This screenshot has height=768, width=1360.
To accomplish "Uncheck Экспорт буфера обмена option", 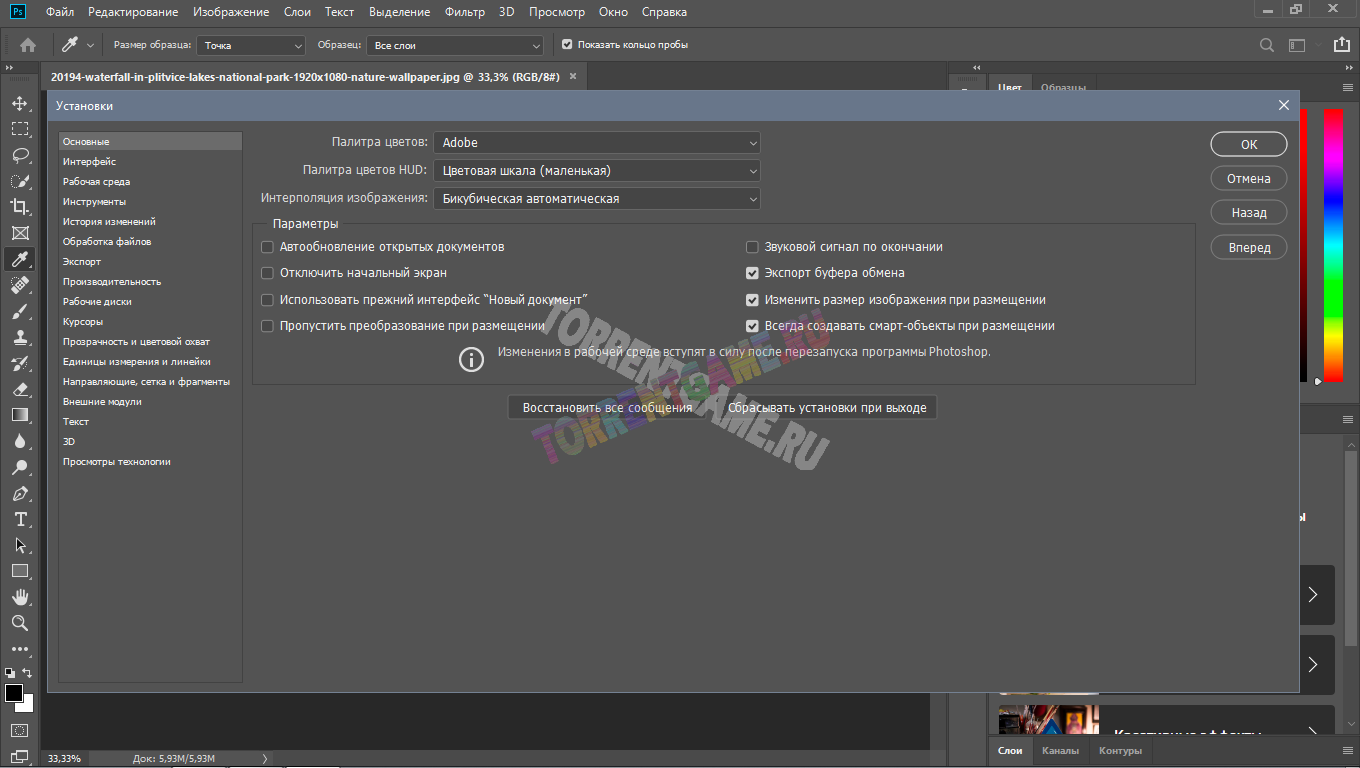I will click(753, 273).
